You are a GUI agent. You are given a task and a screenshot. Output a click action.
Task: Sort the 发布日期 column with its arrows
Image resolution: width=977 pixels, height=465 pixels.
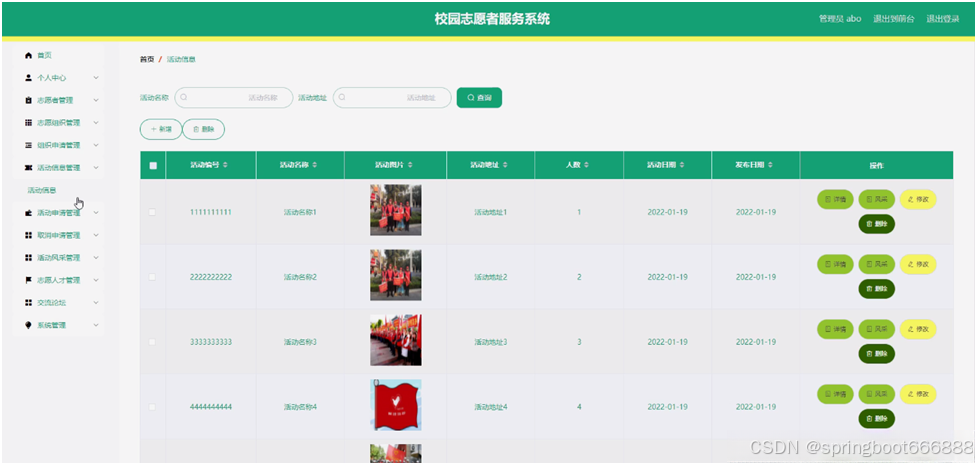pyautogui.click(x=771, y=165)
